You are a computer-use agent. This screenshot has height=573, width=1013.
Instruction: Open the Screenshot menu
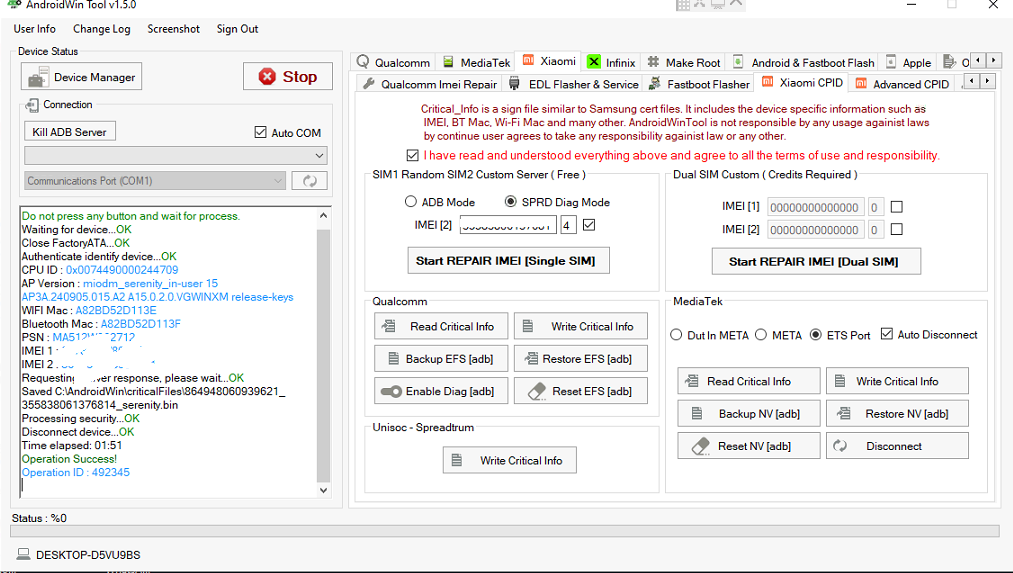[x=173, y=29]
